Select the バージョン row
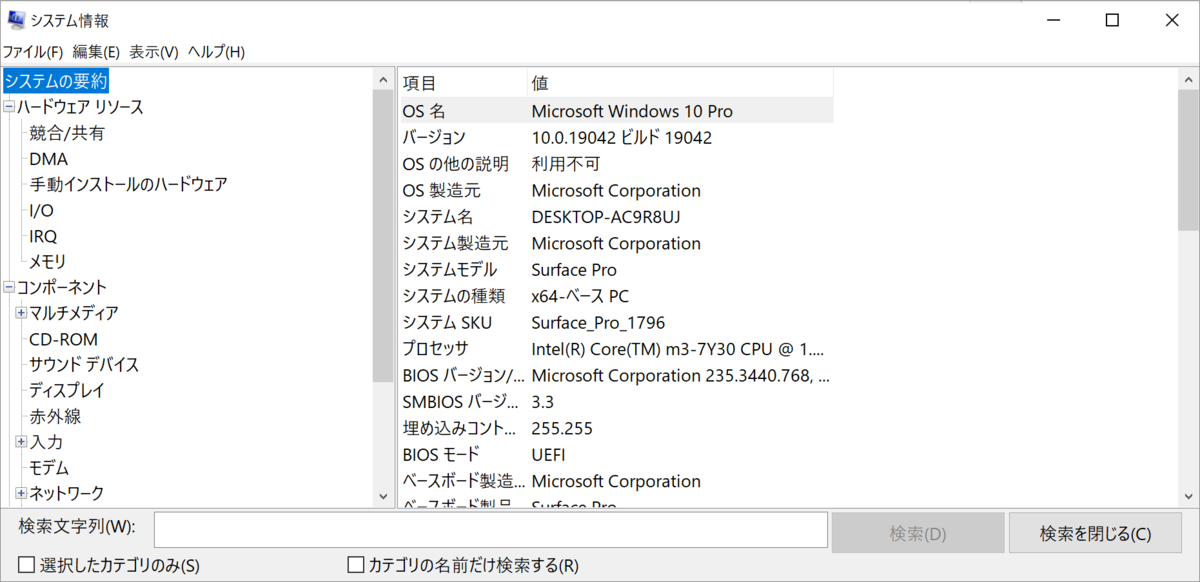This screenshot has width=1200, height=582. tap(615, 137)
